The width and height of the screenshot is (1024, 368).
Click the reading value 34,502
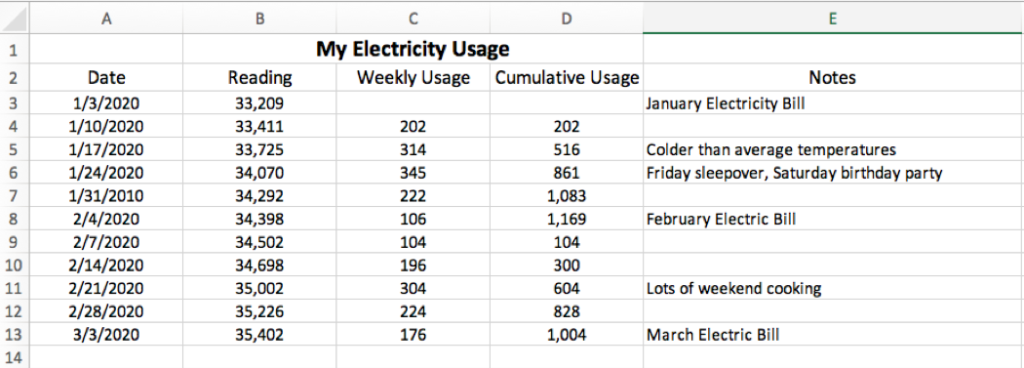coord(260,243)
